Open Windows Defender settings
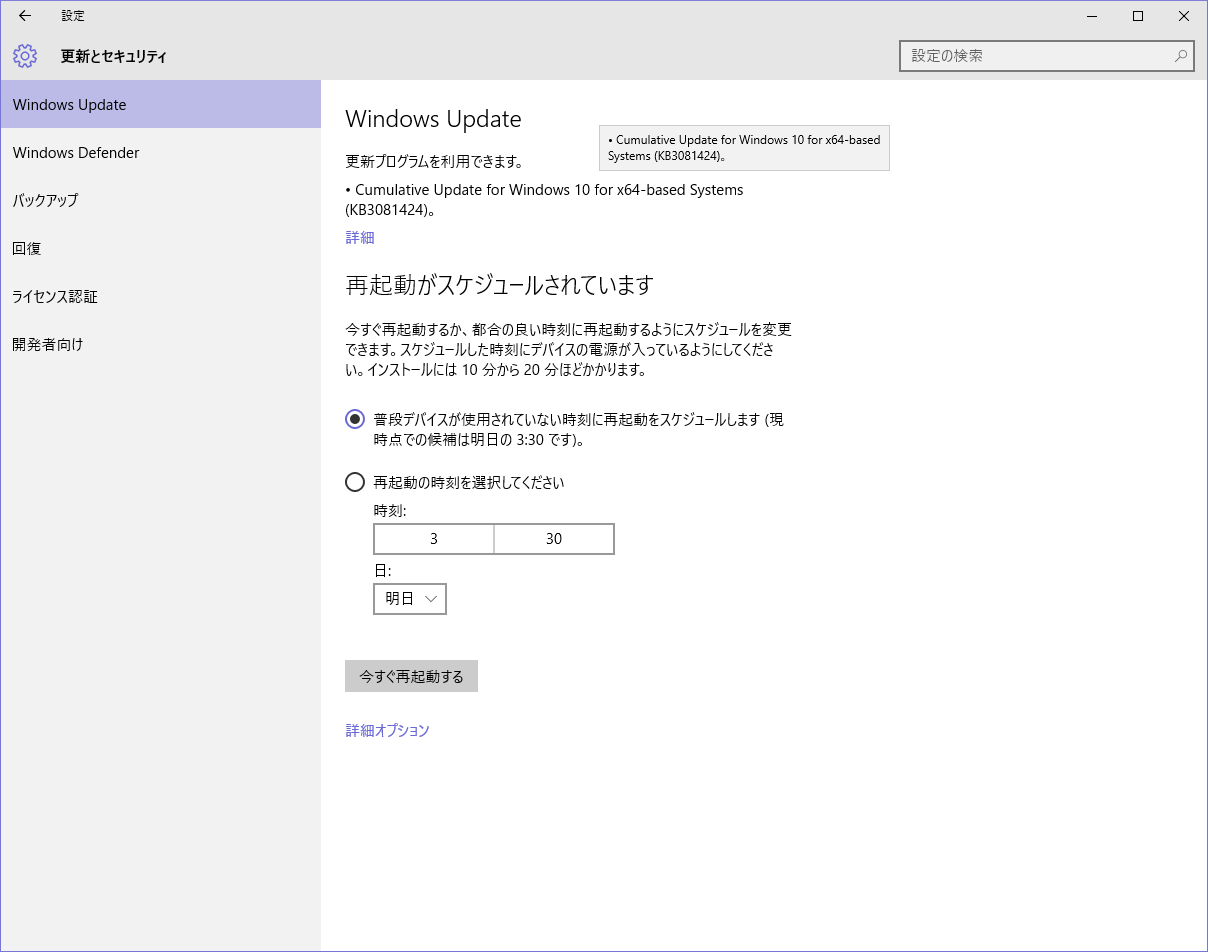This screenshot has height=952, width=1208. pyautogui.click(x=160, y=152)
